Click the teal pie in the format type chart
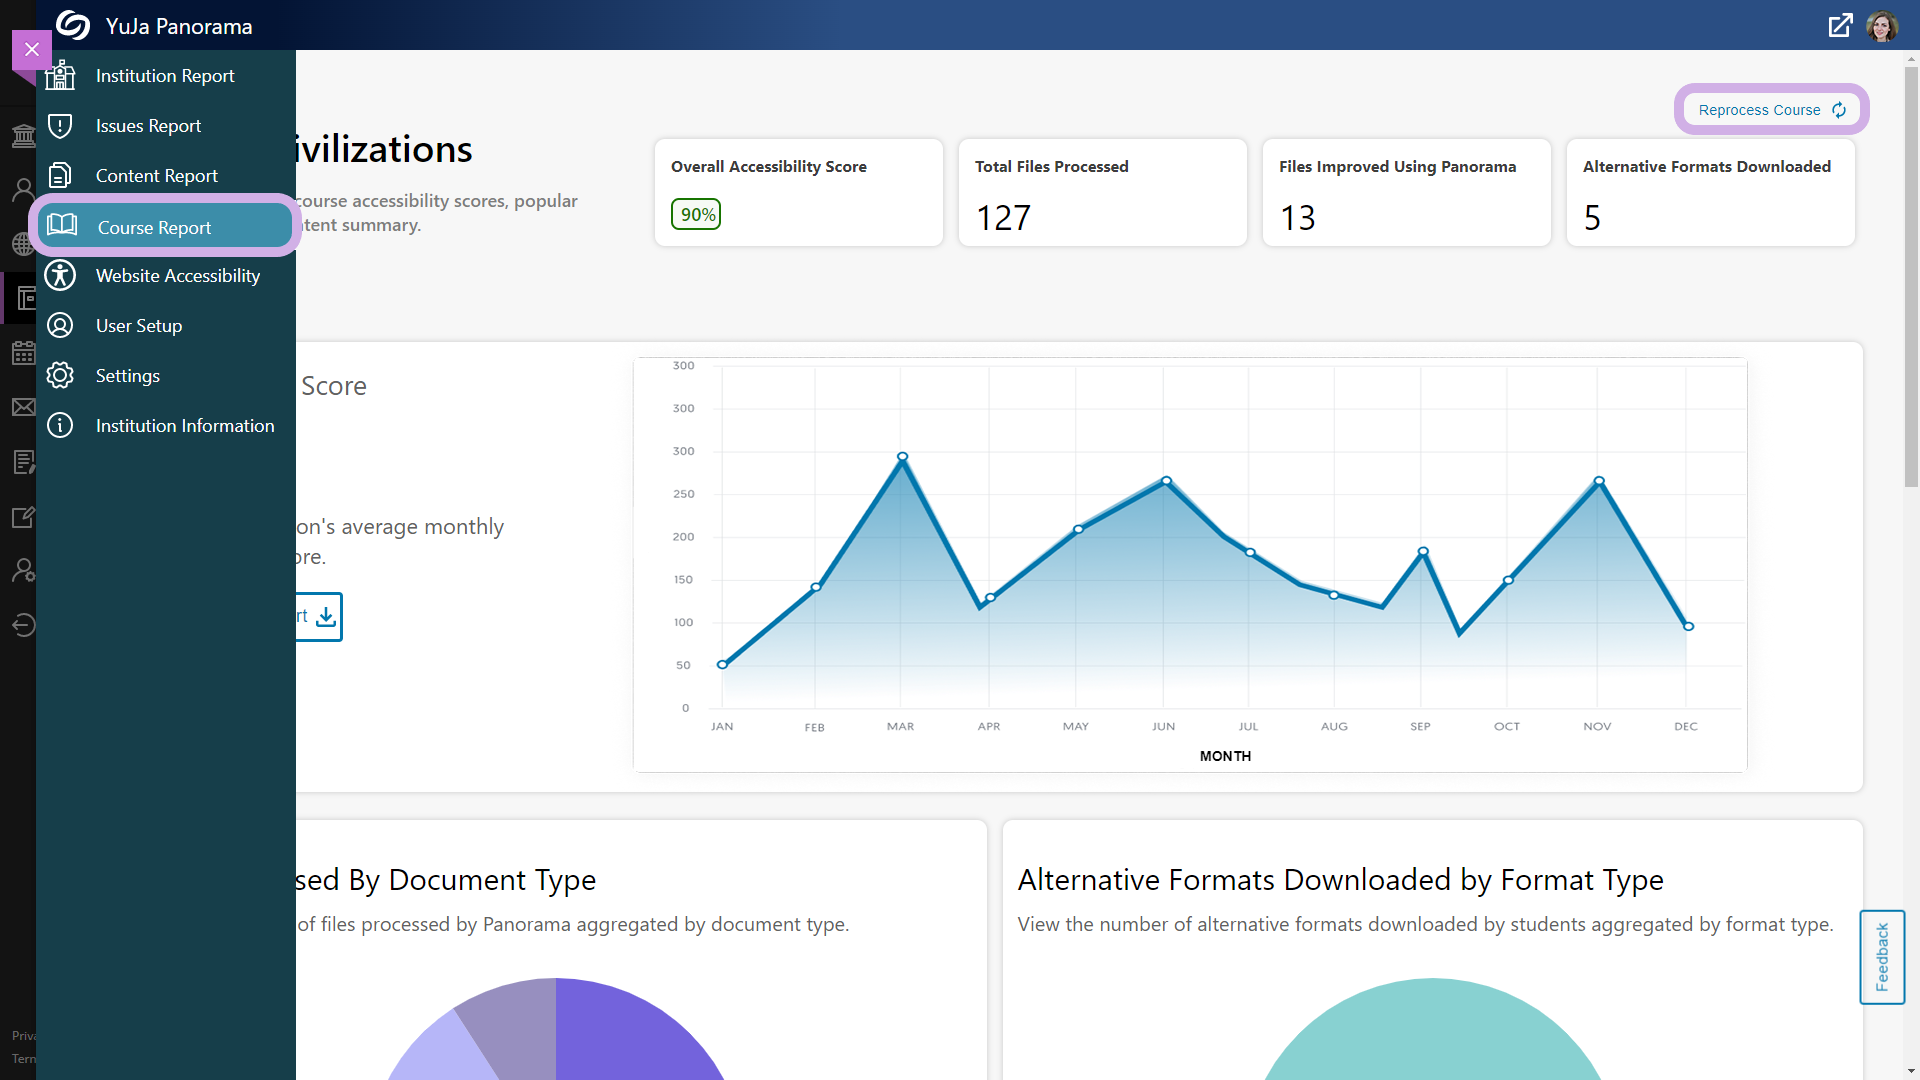The image size is (1920, 1080). point(1432,1035)
